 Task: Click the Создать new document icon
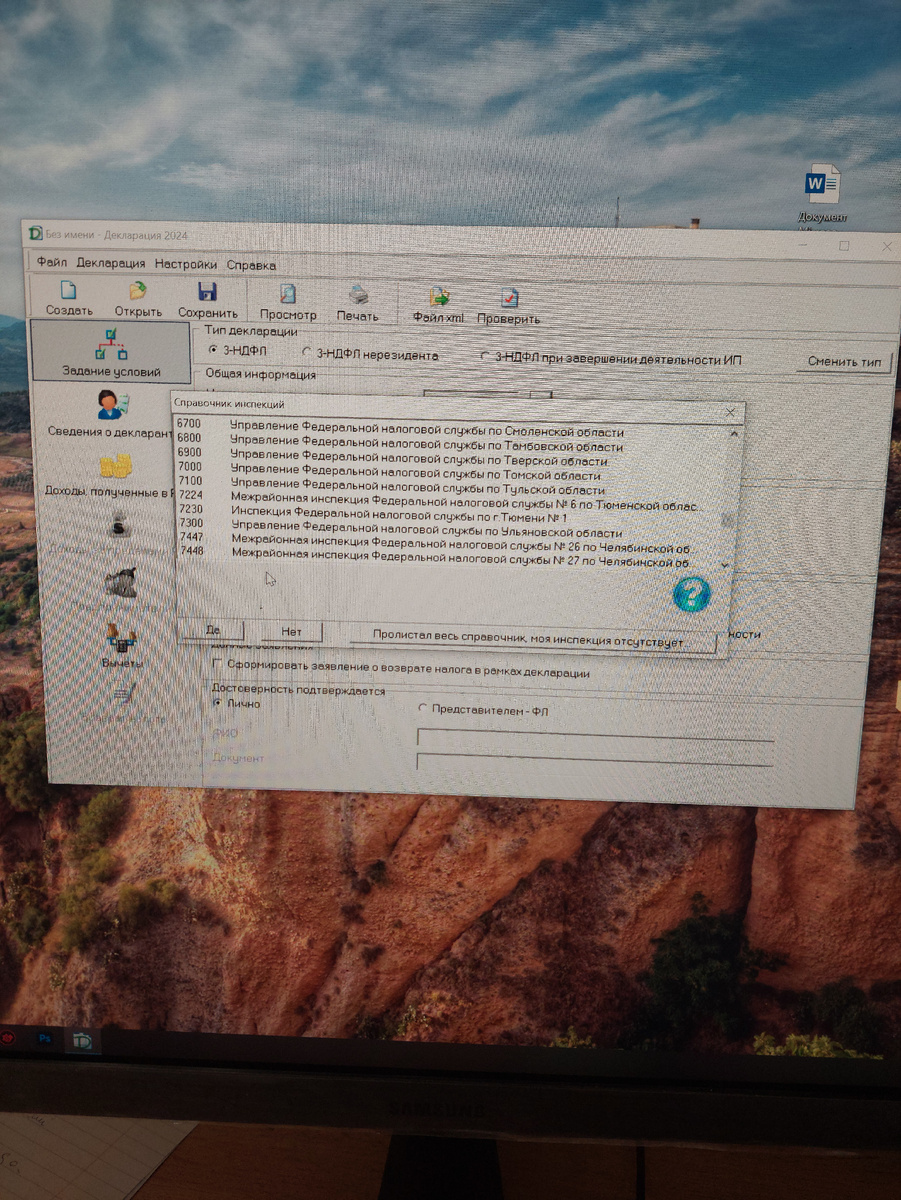pyautogui.click(x=68, y=291)
